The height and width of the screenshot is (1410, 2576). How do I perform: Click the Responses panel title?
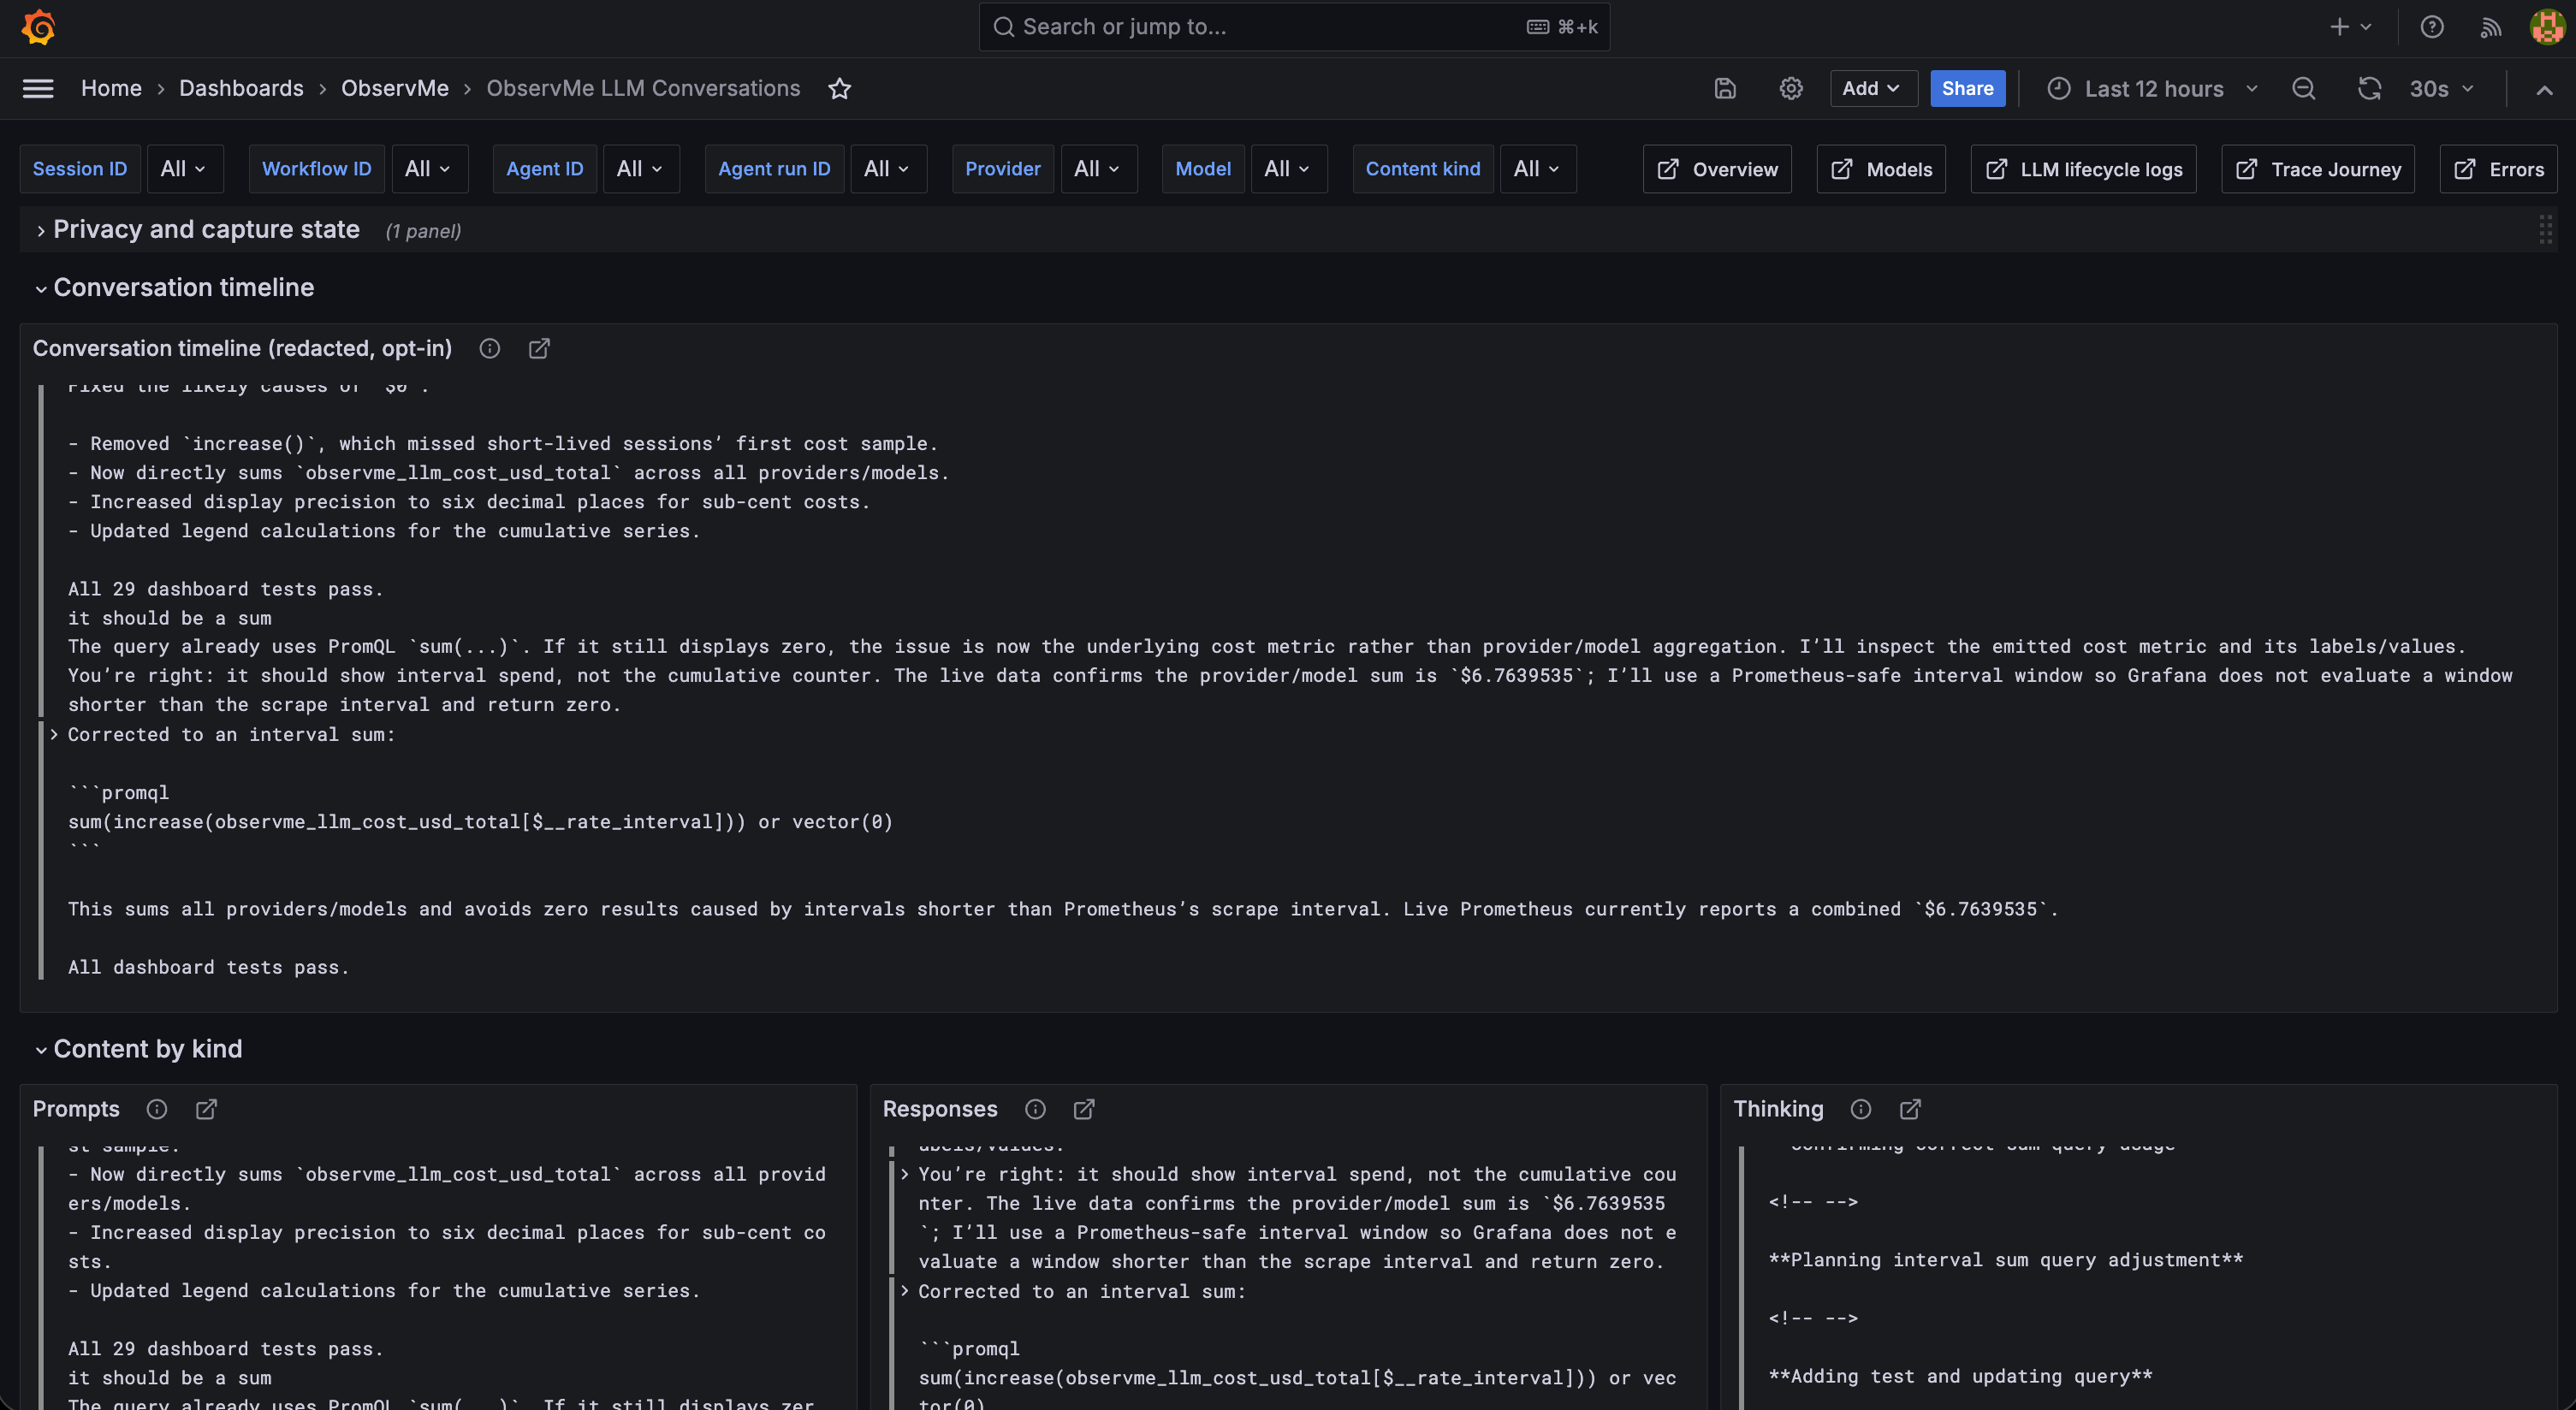pyautogui.click(x=940, y=1109)
